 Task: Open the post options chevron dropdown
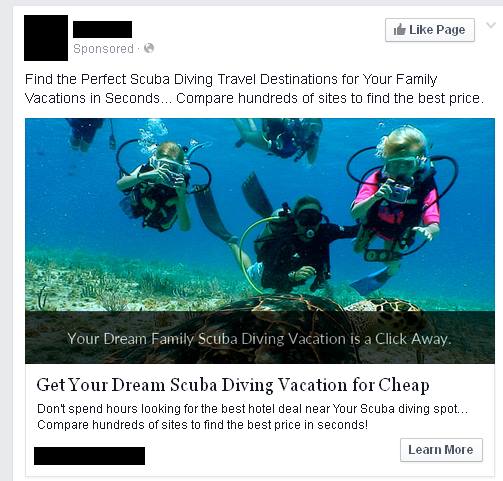coord(491,25)
